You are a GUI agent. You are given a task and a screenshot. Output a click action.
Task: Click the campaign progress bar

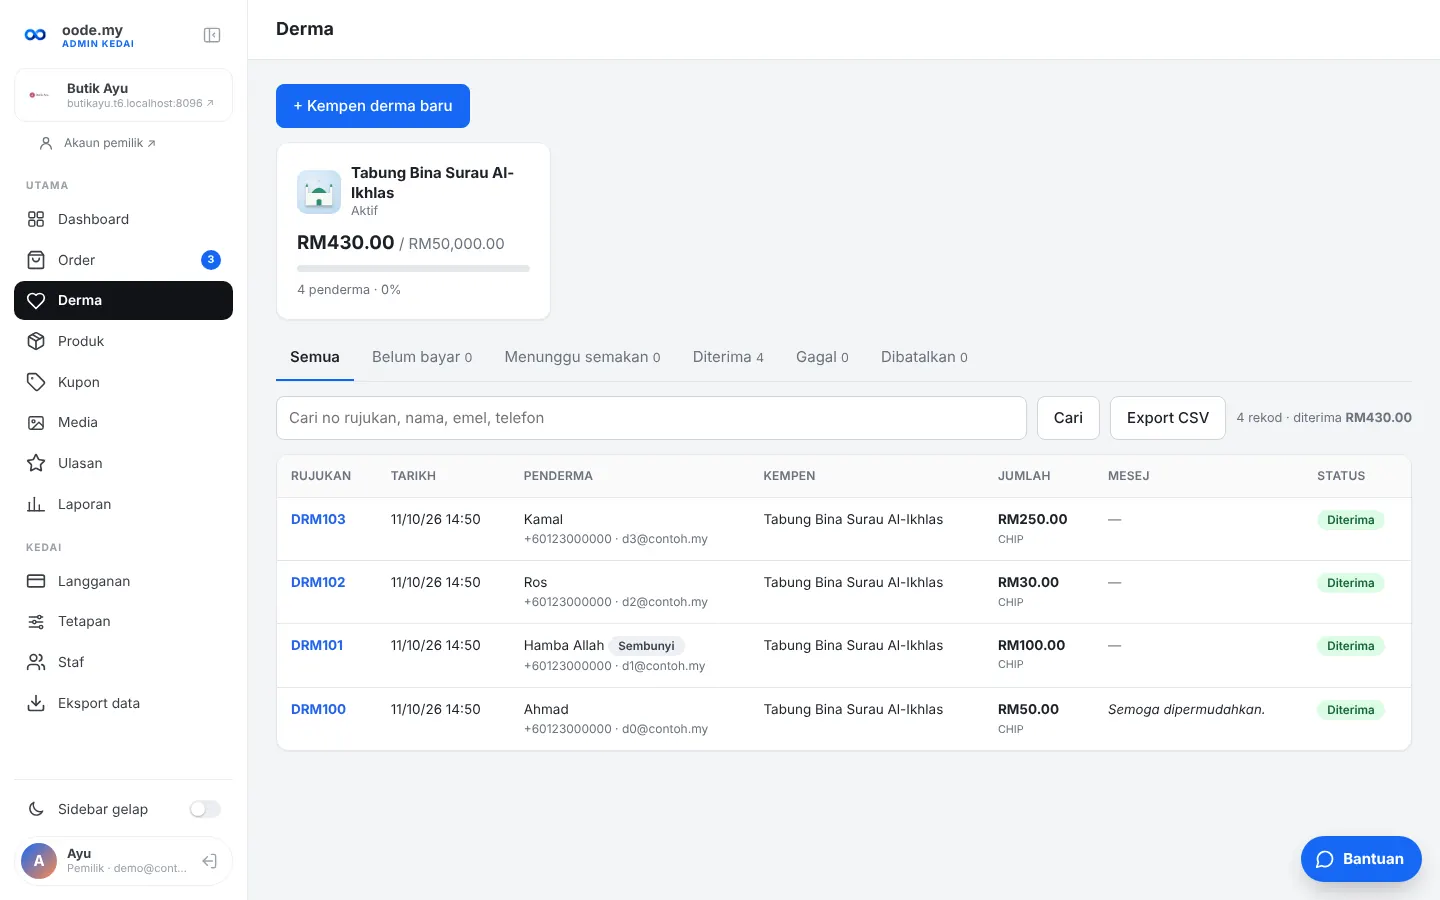click(x=413, y=268)
